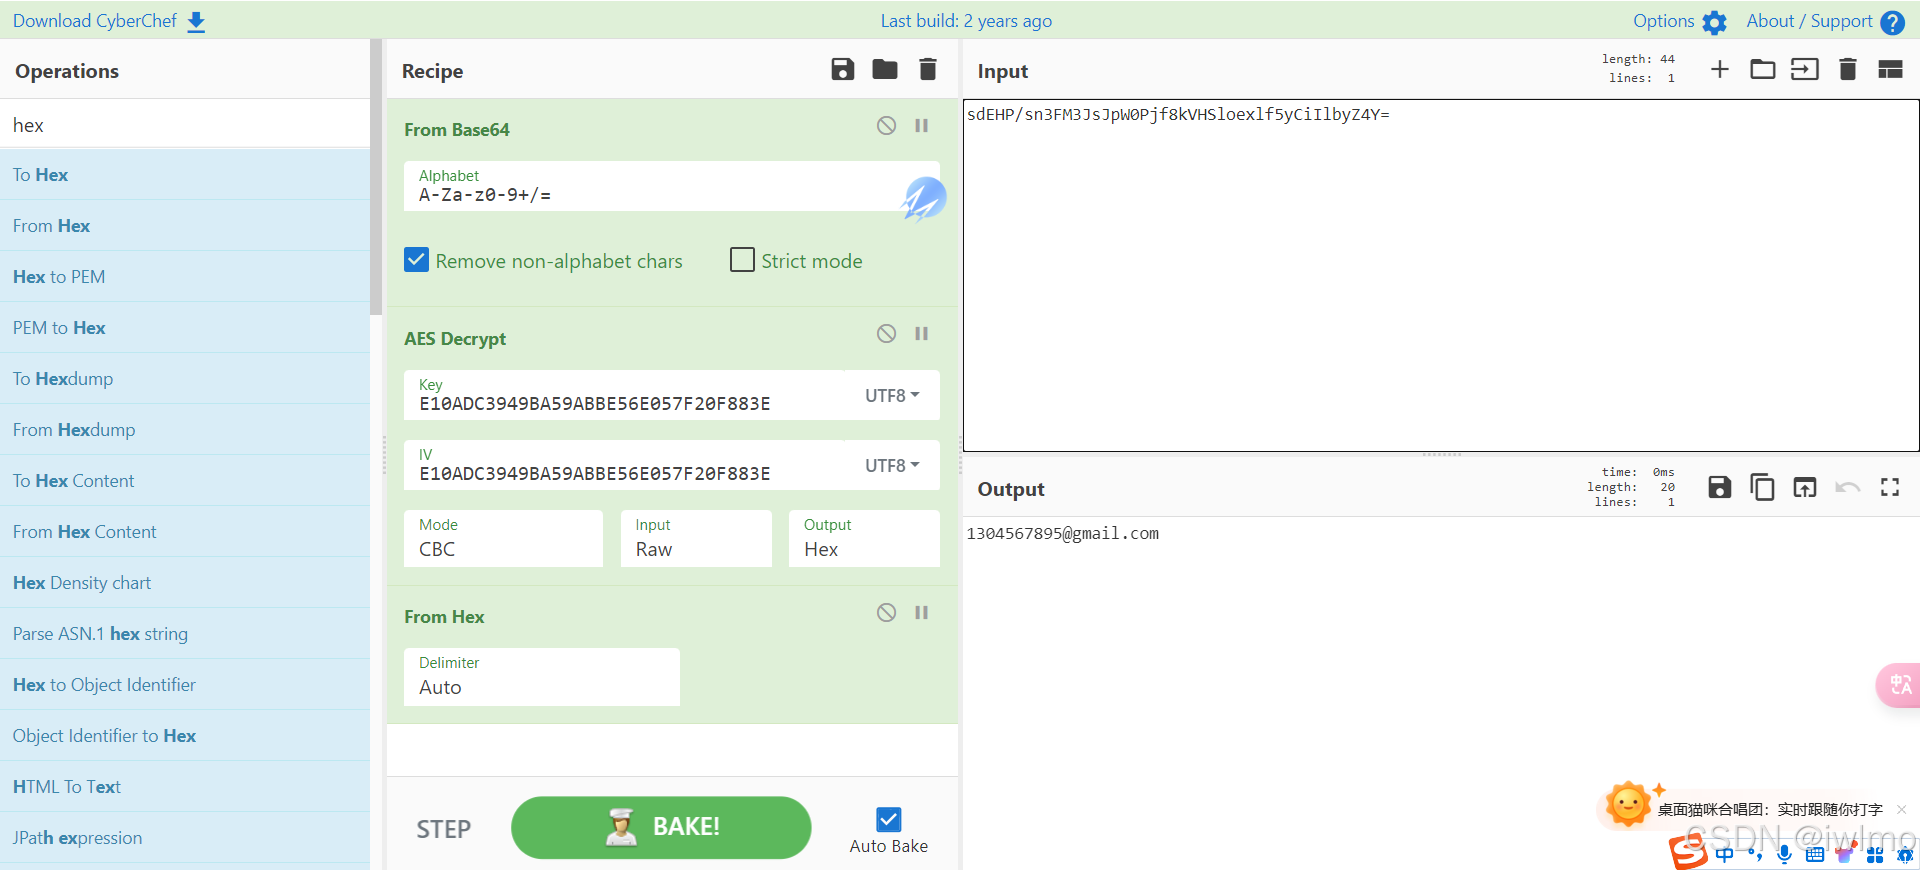Replace input with output

click(x=1805, y=487)
